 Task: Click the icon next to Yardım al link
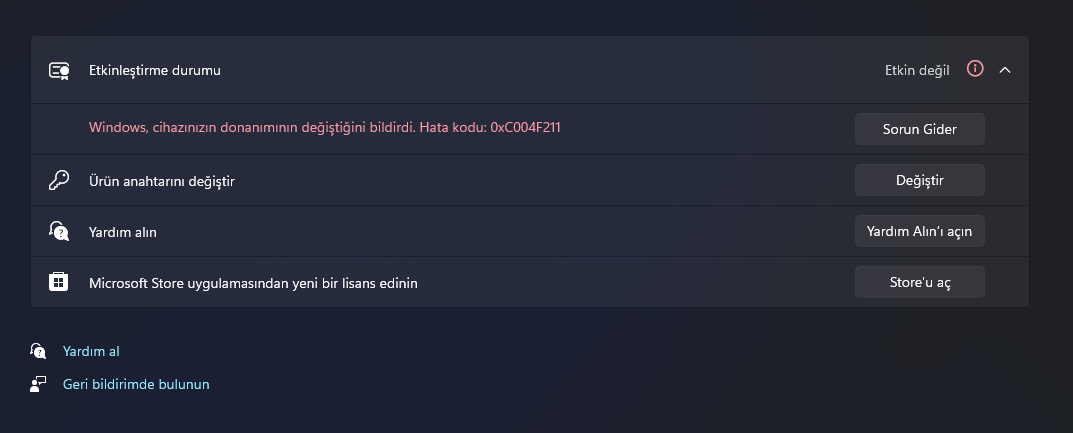(38, 351)
